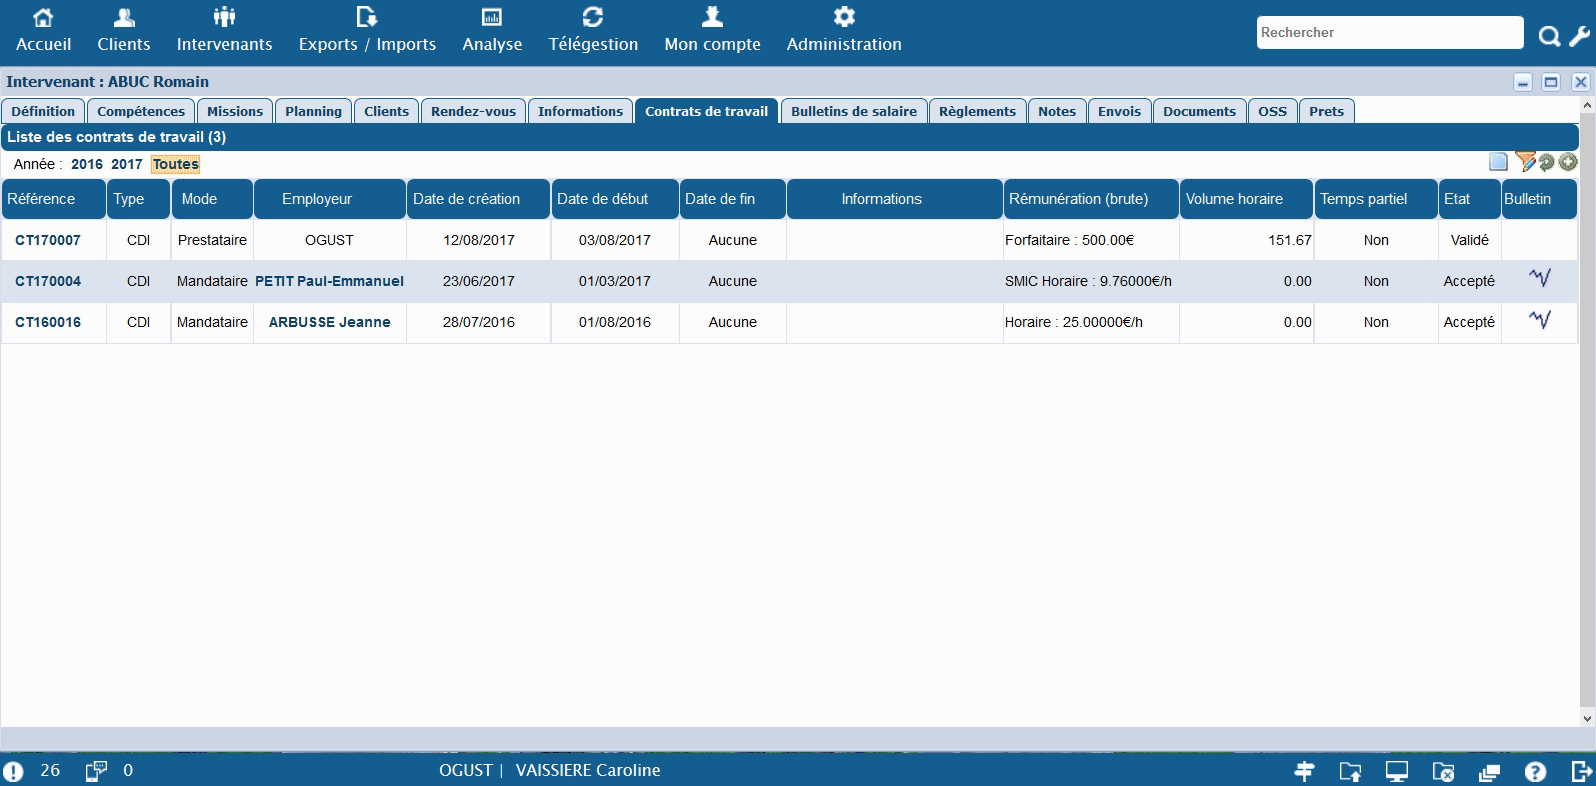
Task: Sort by Rémunération (brute) column
Action: [1091, 199]
